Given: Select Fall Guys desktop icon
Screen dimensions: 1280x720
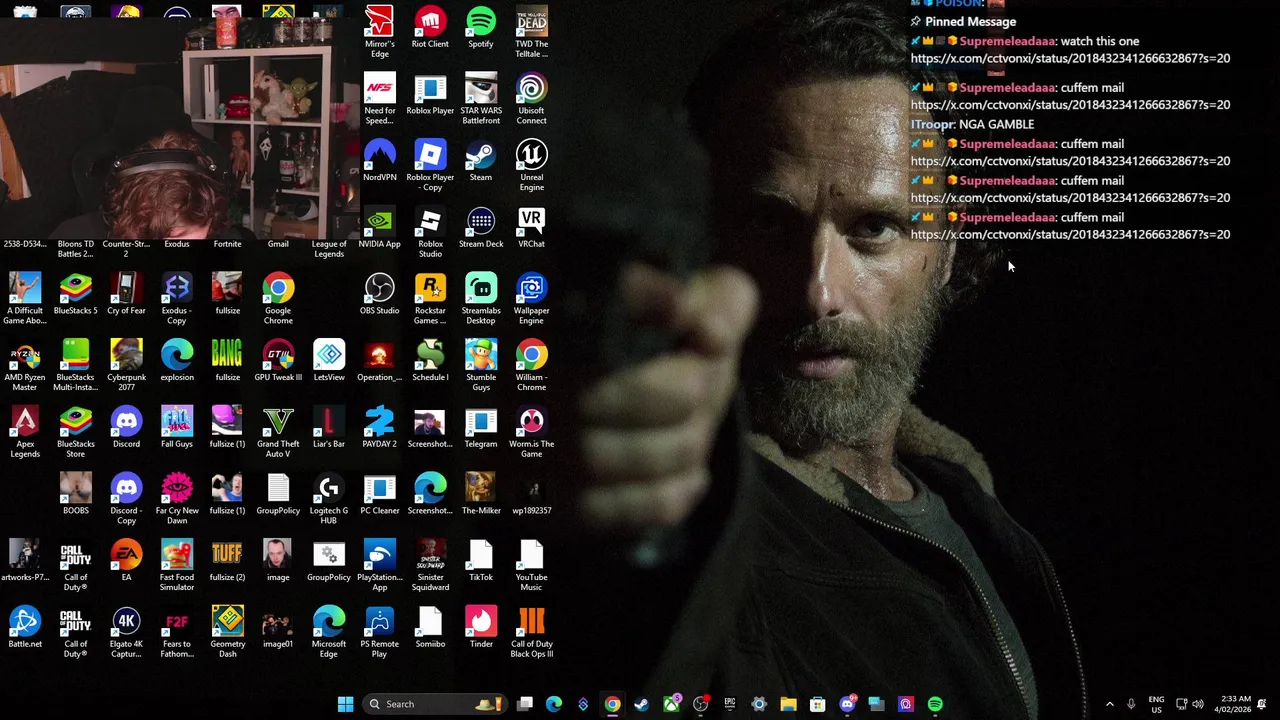Looking at the screenshot, I should (177, 427).
